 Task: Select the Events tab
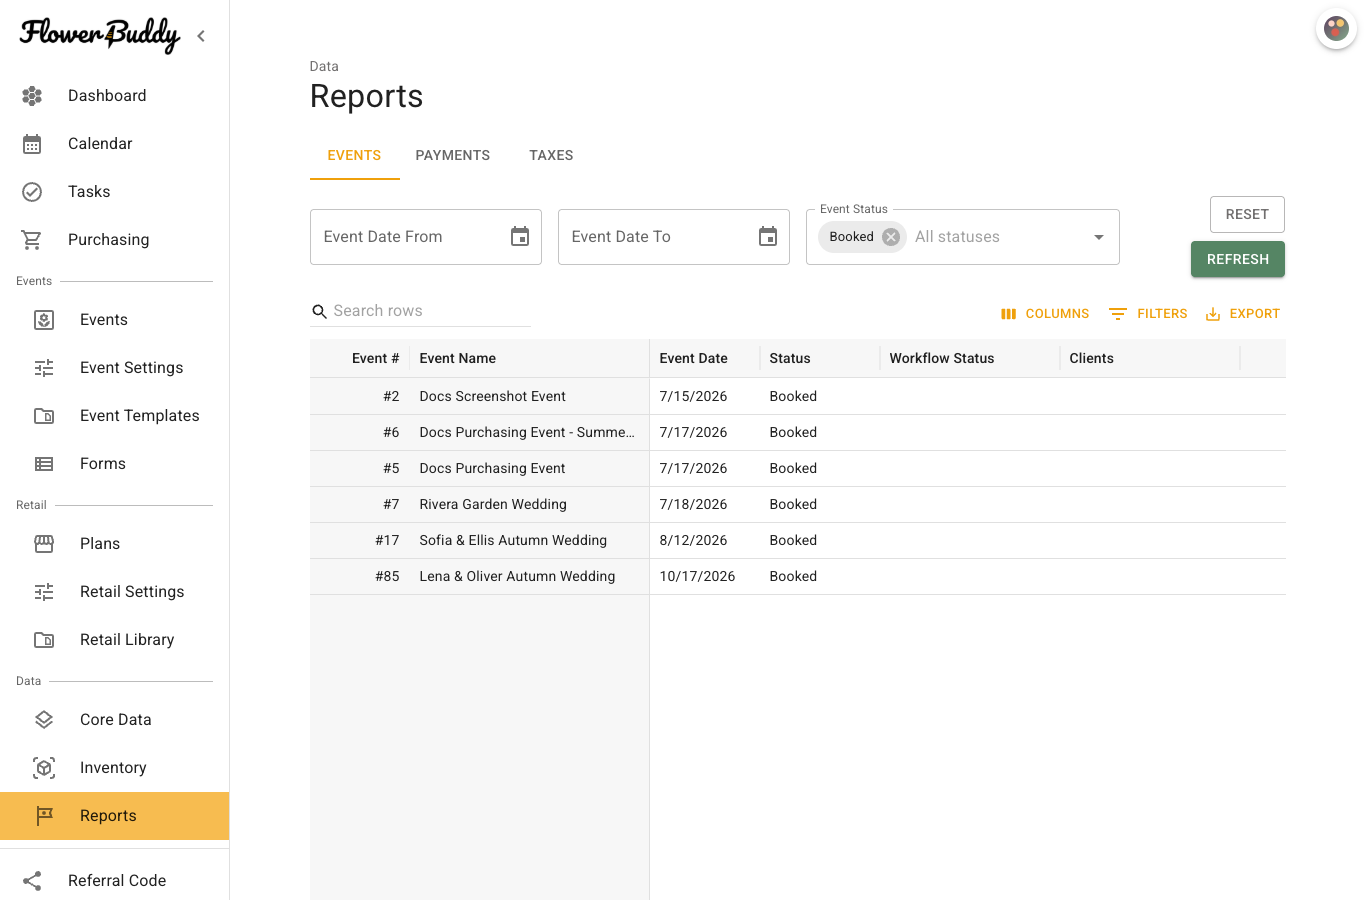point(354,156)
